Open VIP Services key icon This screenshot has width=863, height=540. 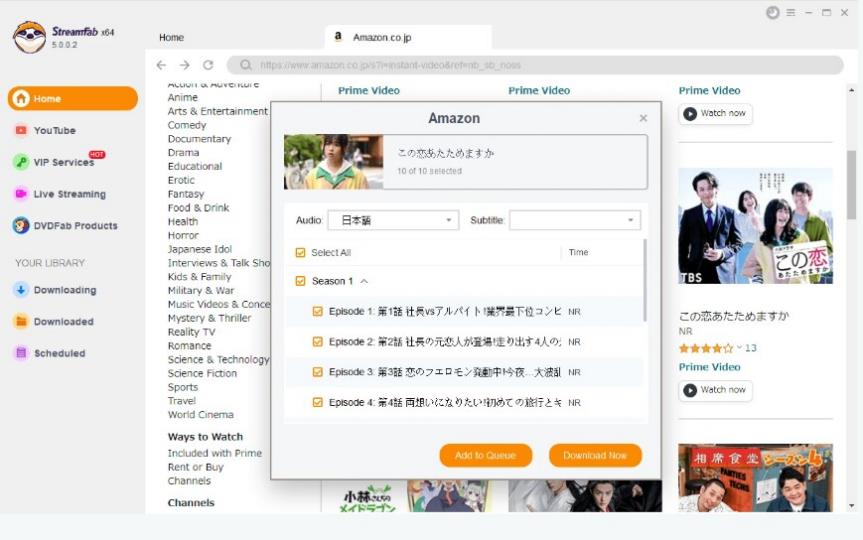(21, 162)
